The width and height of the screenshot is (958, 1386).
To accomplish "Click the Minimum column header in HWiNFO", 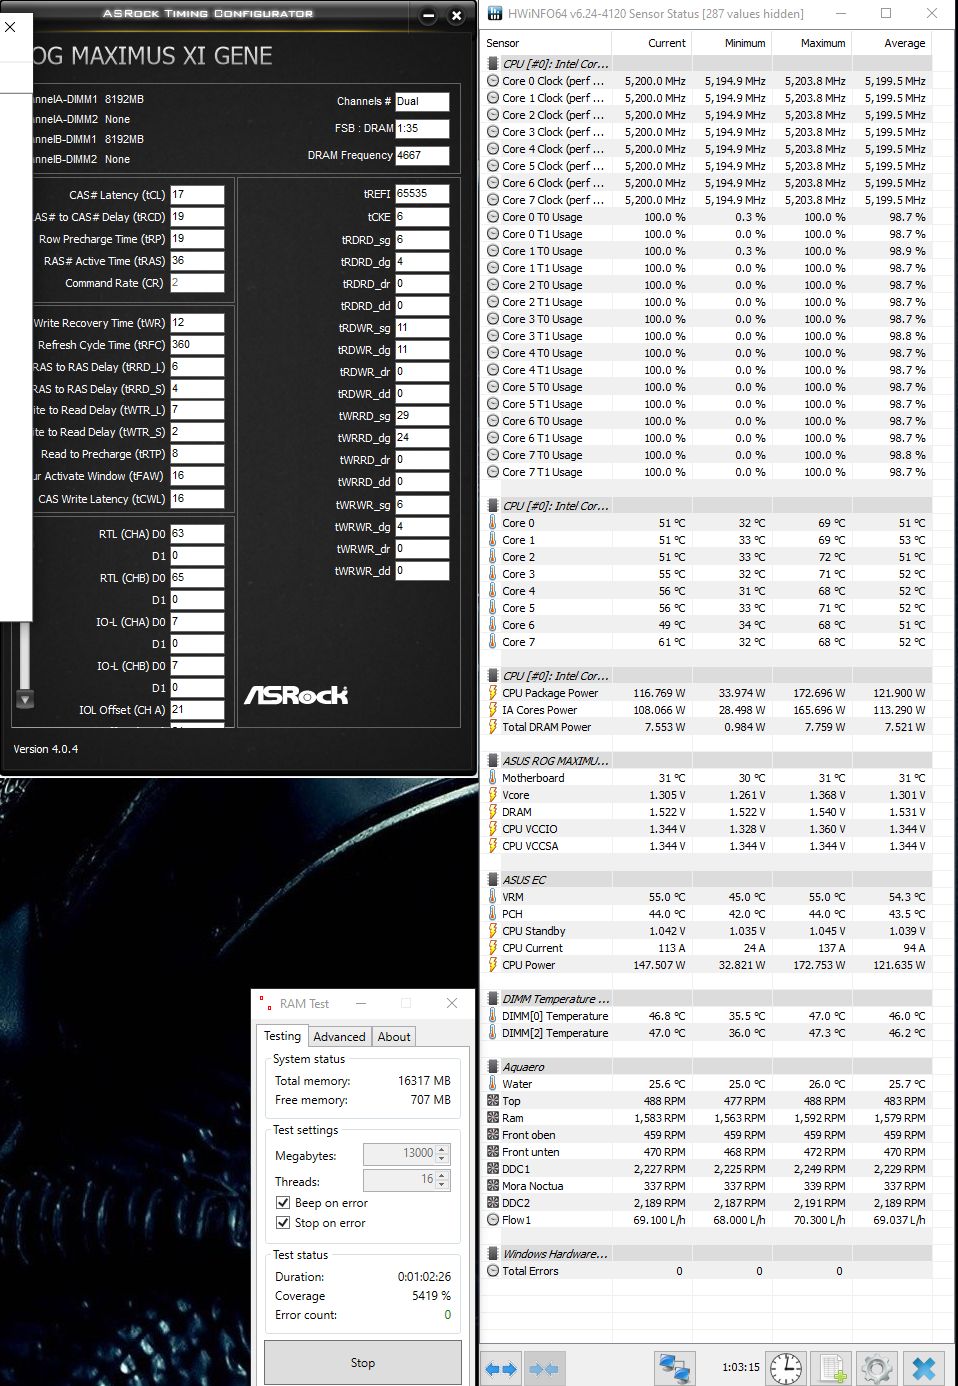I will [730, 43].
